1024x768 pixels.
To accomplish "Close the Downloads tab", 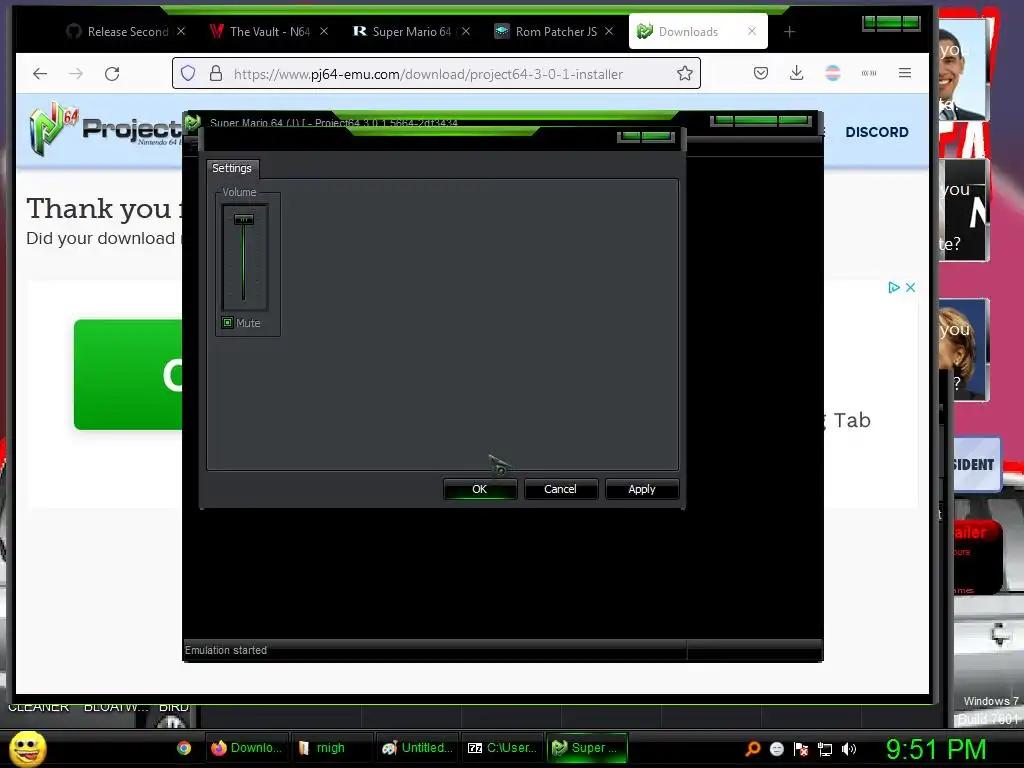I will pyautogui.click(x=752, y=31).
